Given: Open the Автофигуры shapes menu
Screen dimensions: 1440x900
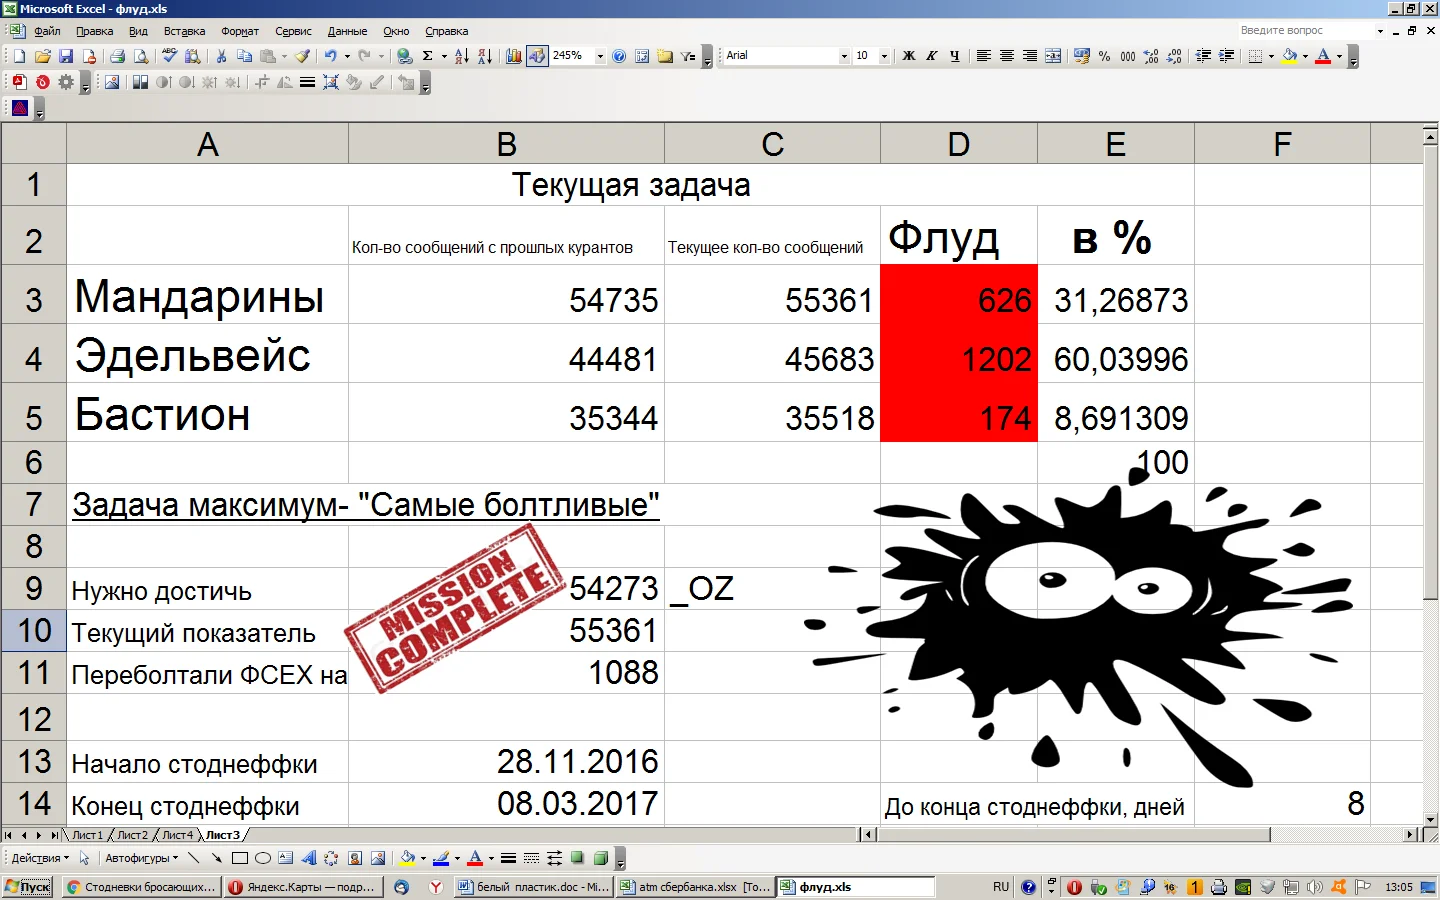Looking at the screenshot, I should (x=142, y=858).
